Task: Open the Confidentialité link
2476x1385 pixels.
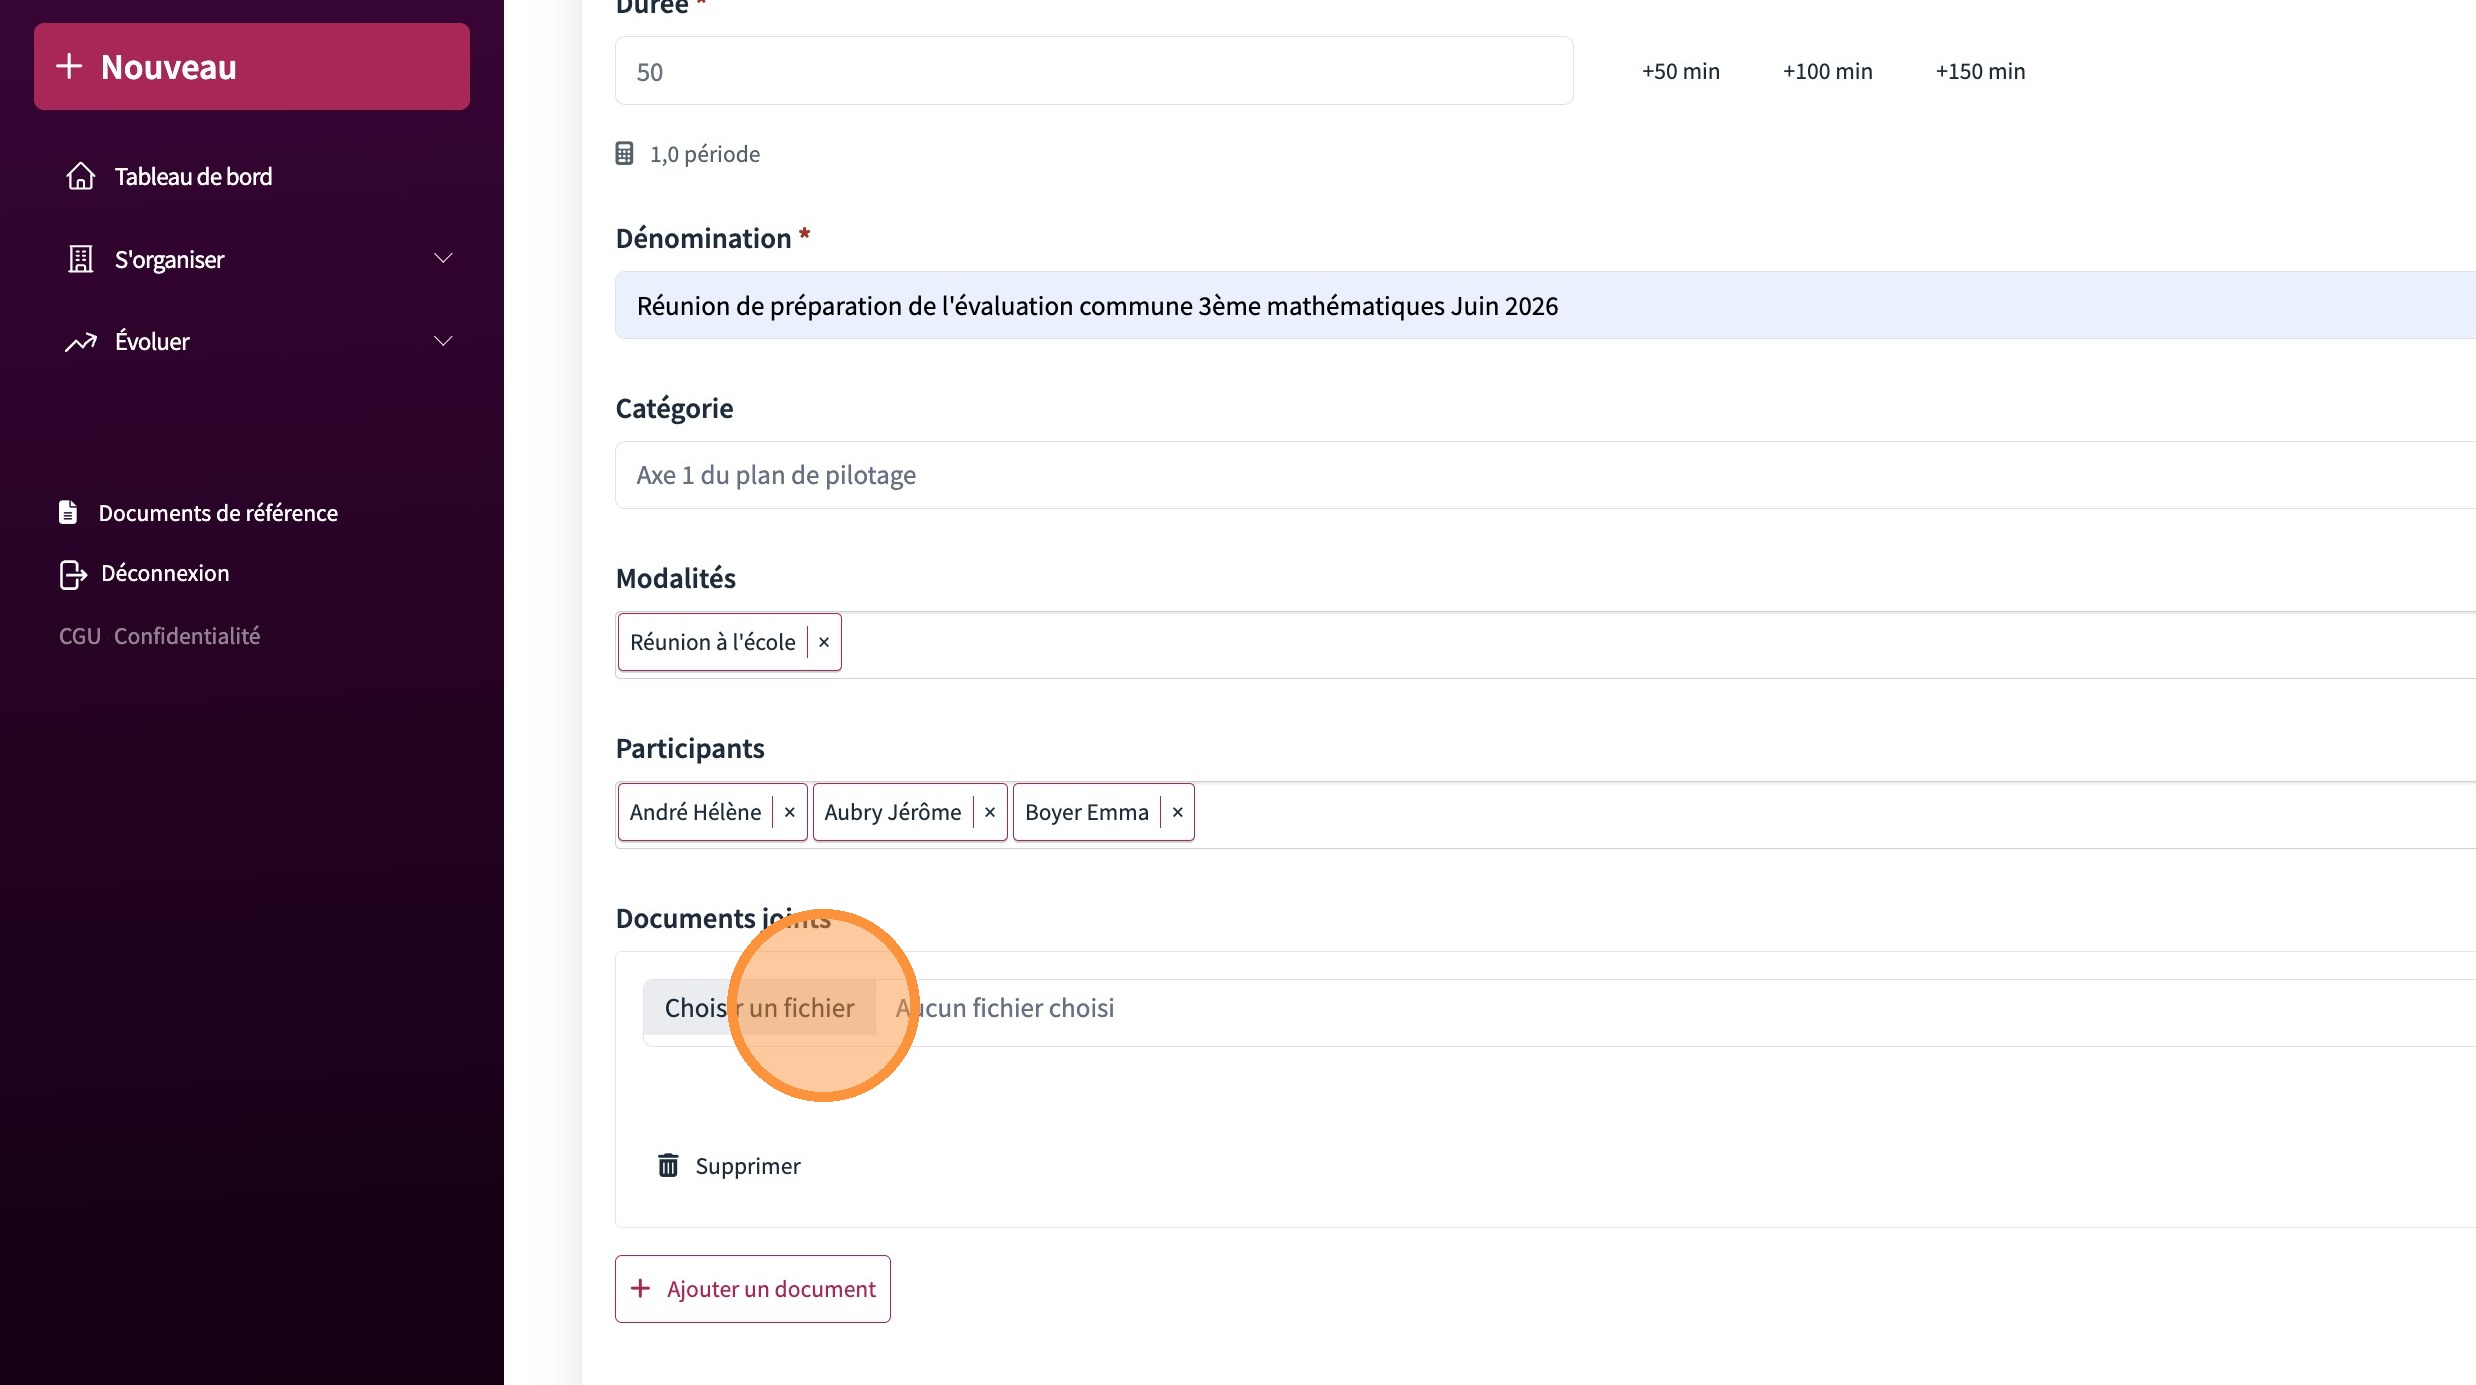Action: pos(187,636)
